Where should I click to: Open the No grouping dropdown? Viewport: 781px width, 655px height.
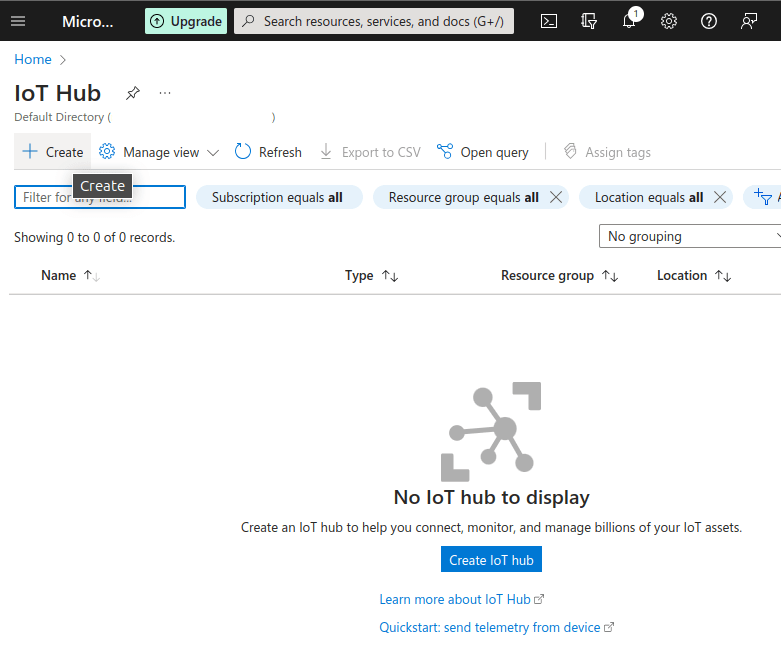[690, 236]
